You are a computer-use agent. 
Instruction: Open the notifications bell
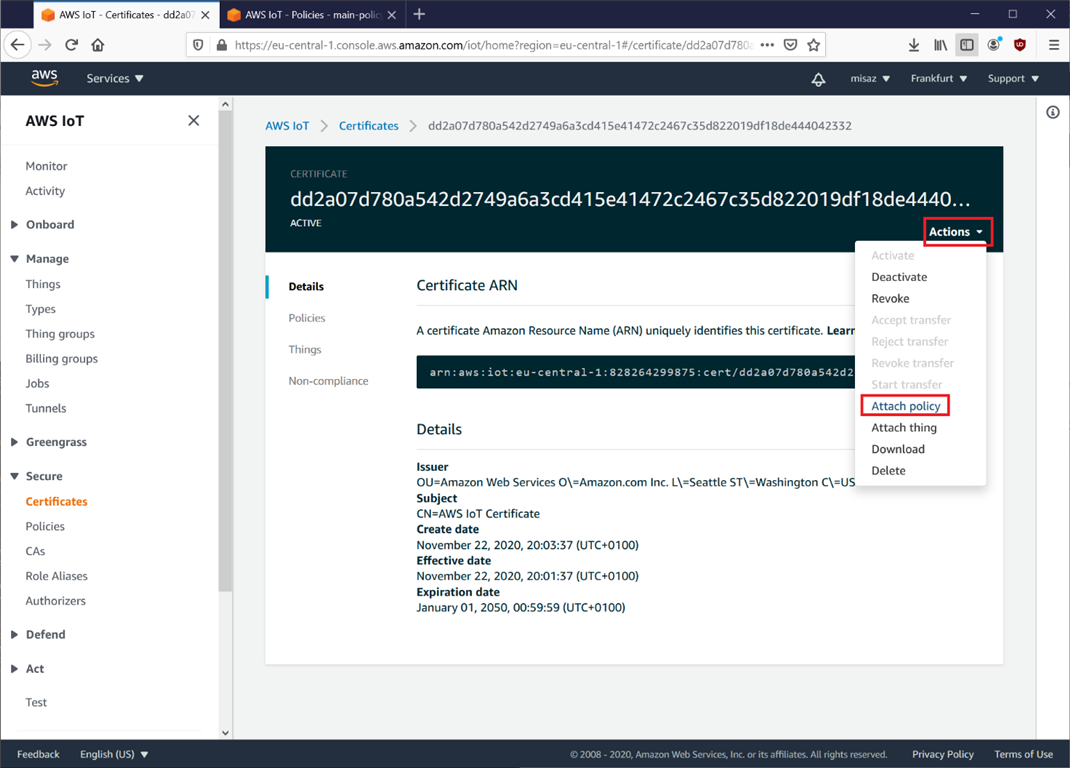click(x=818, y=79)
